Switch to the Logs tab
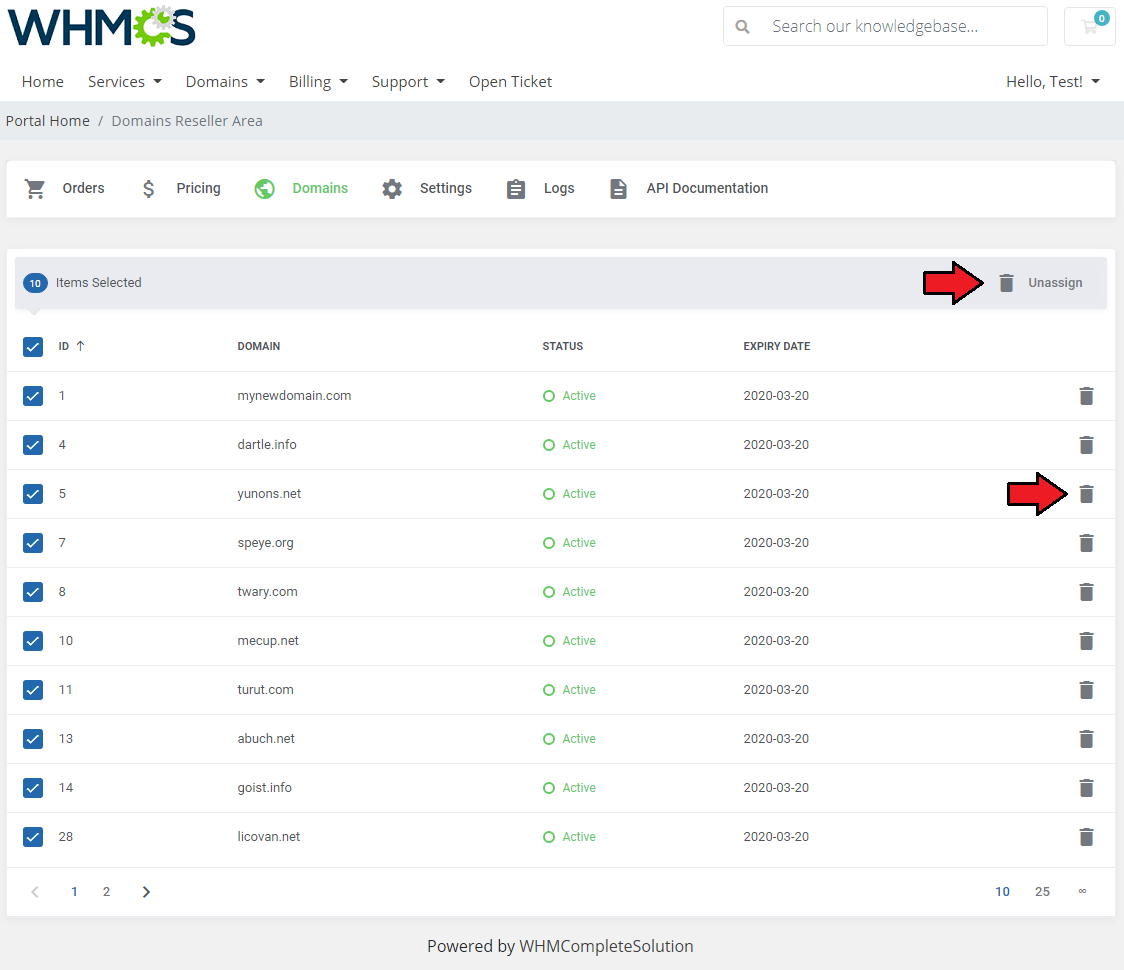Image resolution: width=1124 pixels, height=970 pixels. click(x=540, y=189)
